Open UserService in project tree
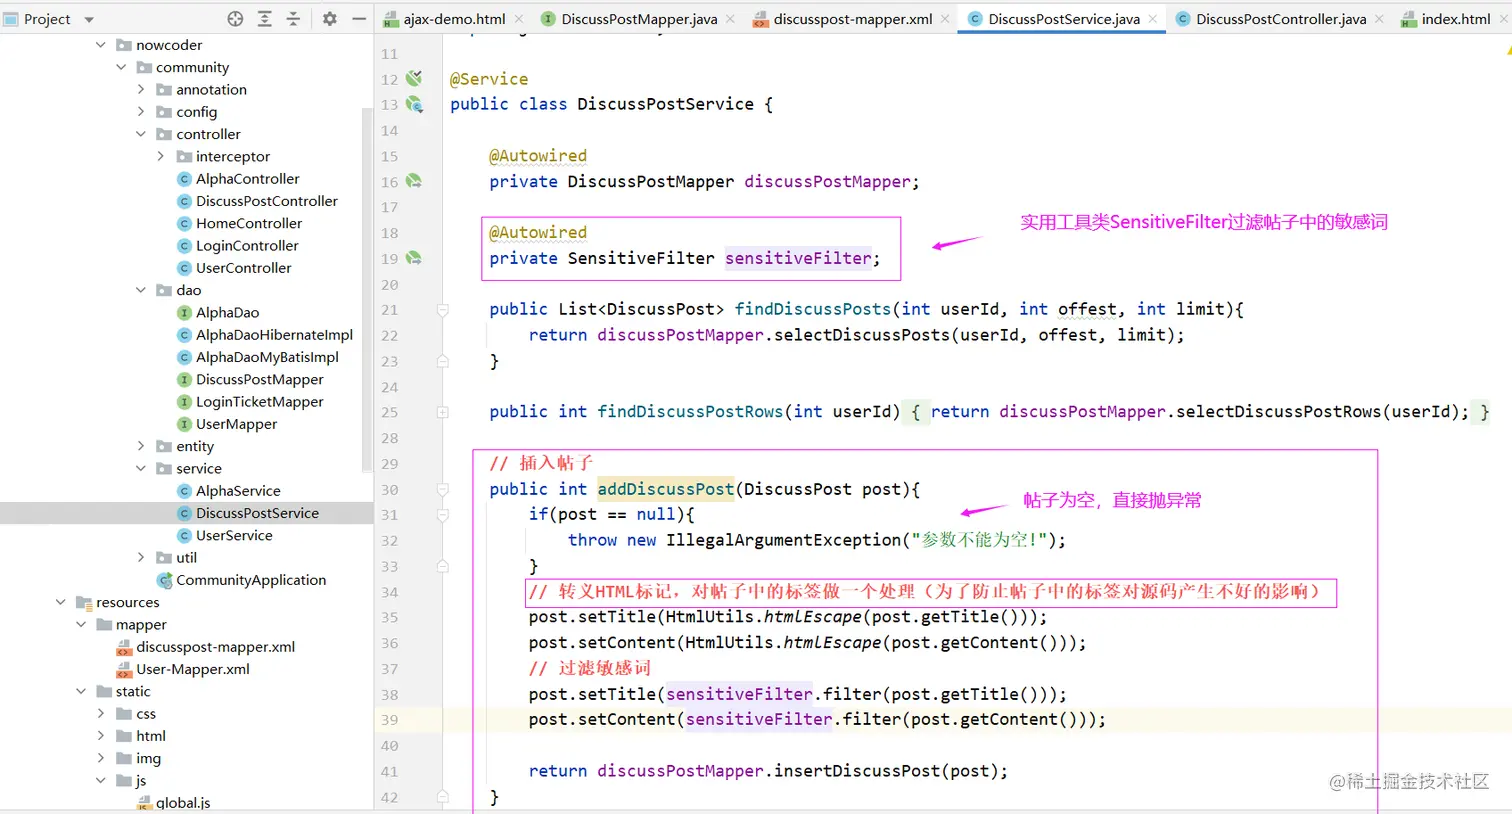The width and height of the screenshot is (1512, 814). (x=234, y=535)
